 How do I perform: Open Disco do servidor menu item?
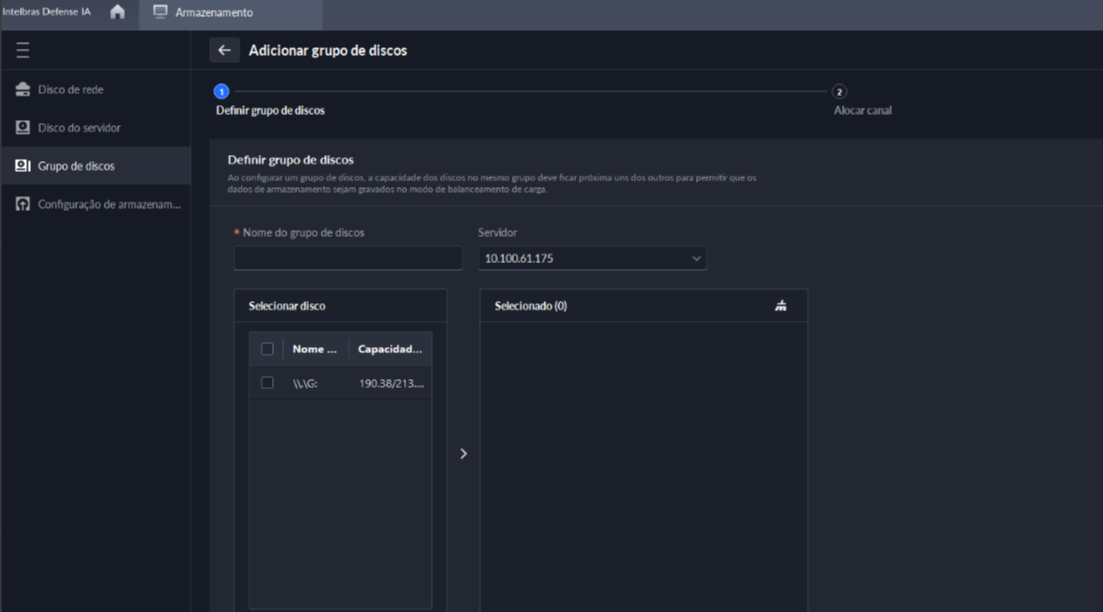click(79, 128)
